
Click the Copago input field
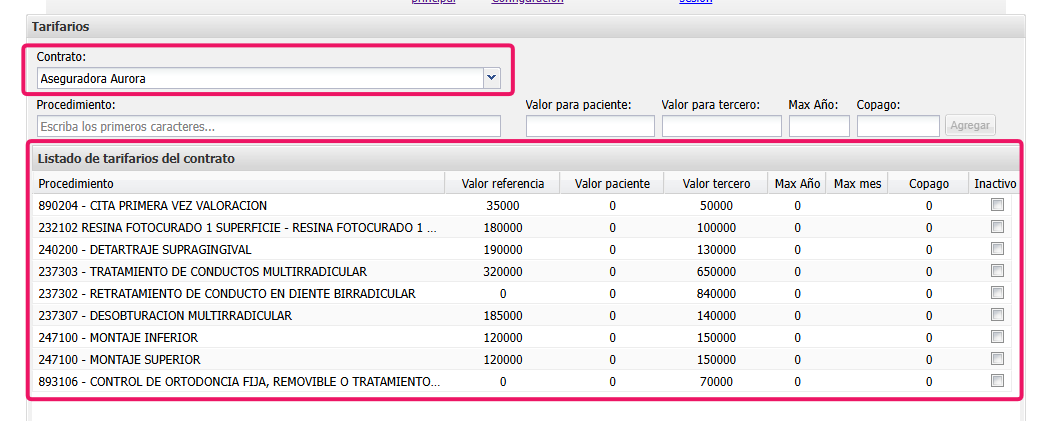click(x=898, y=127)
